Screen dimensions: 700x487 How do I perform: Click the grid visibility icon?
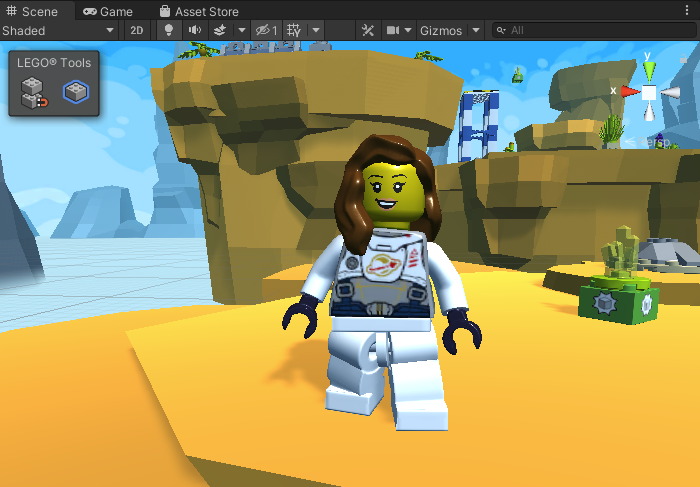(x=294, y=30)
